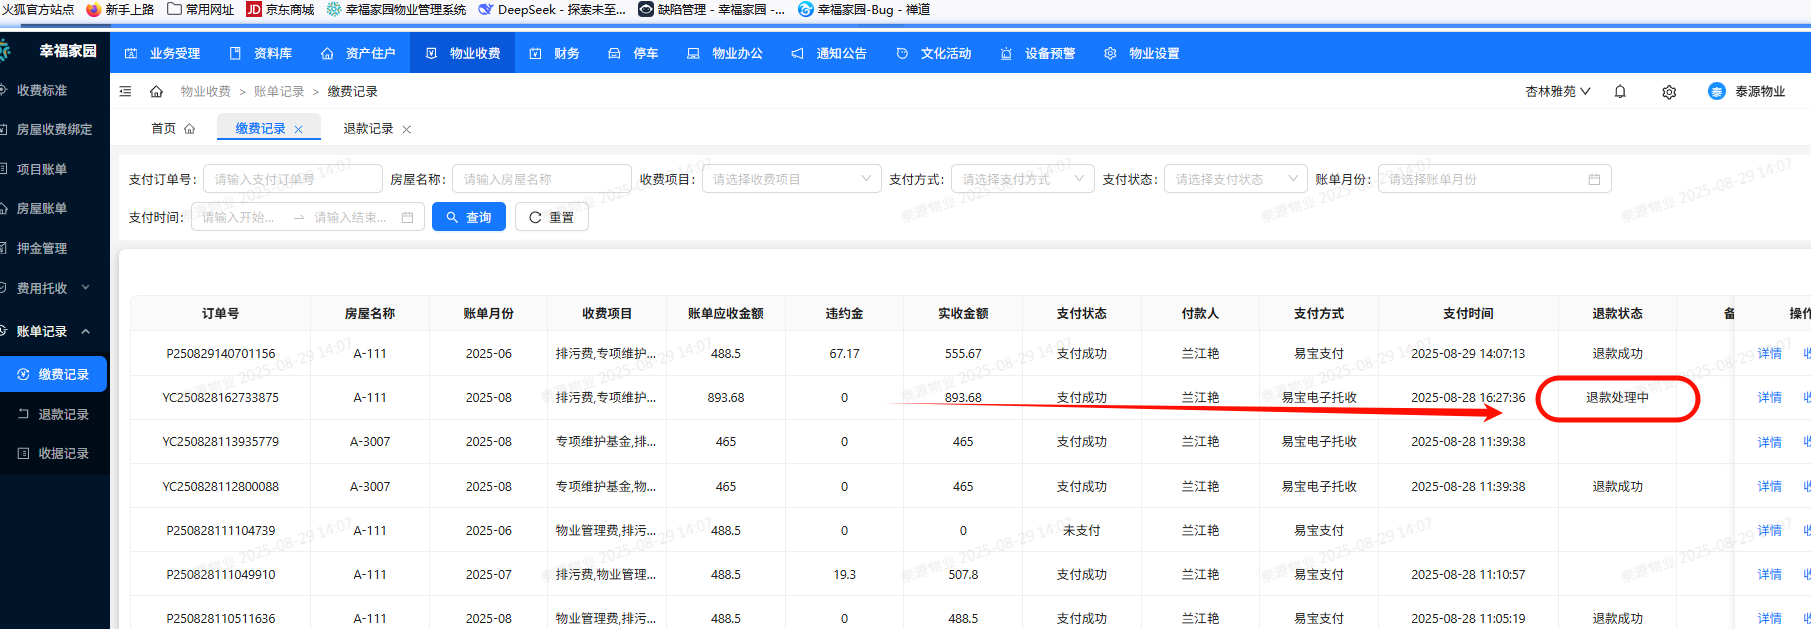Collapse sidebar with the menu fold icon
This screenshot has width=1811, height=629.
coord(126,92)
